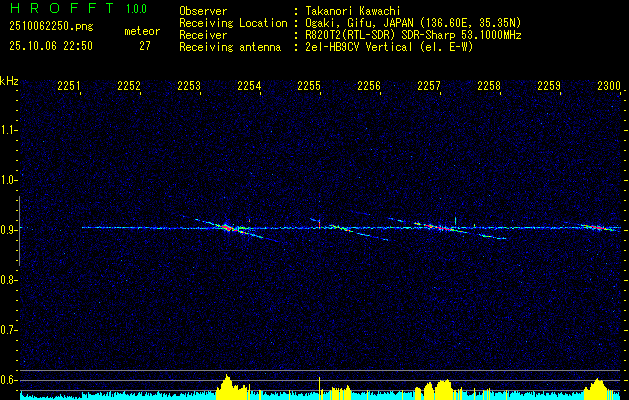629x400 pixels.
Task: Click the 2259 time marker
Action: pyautogui.click(x=549, y=86)
